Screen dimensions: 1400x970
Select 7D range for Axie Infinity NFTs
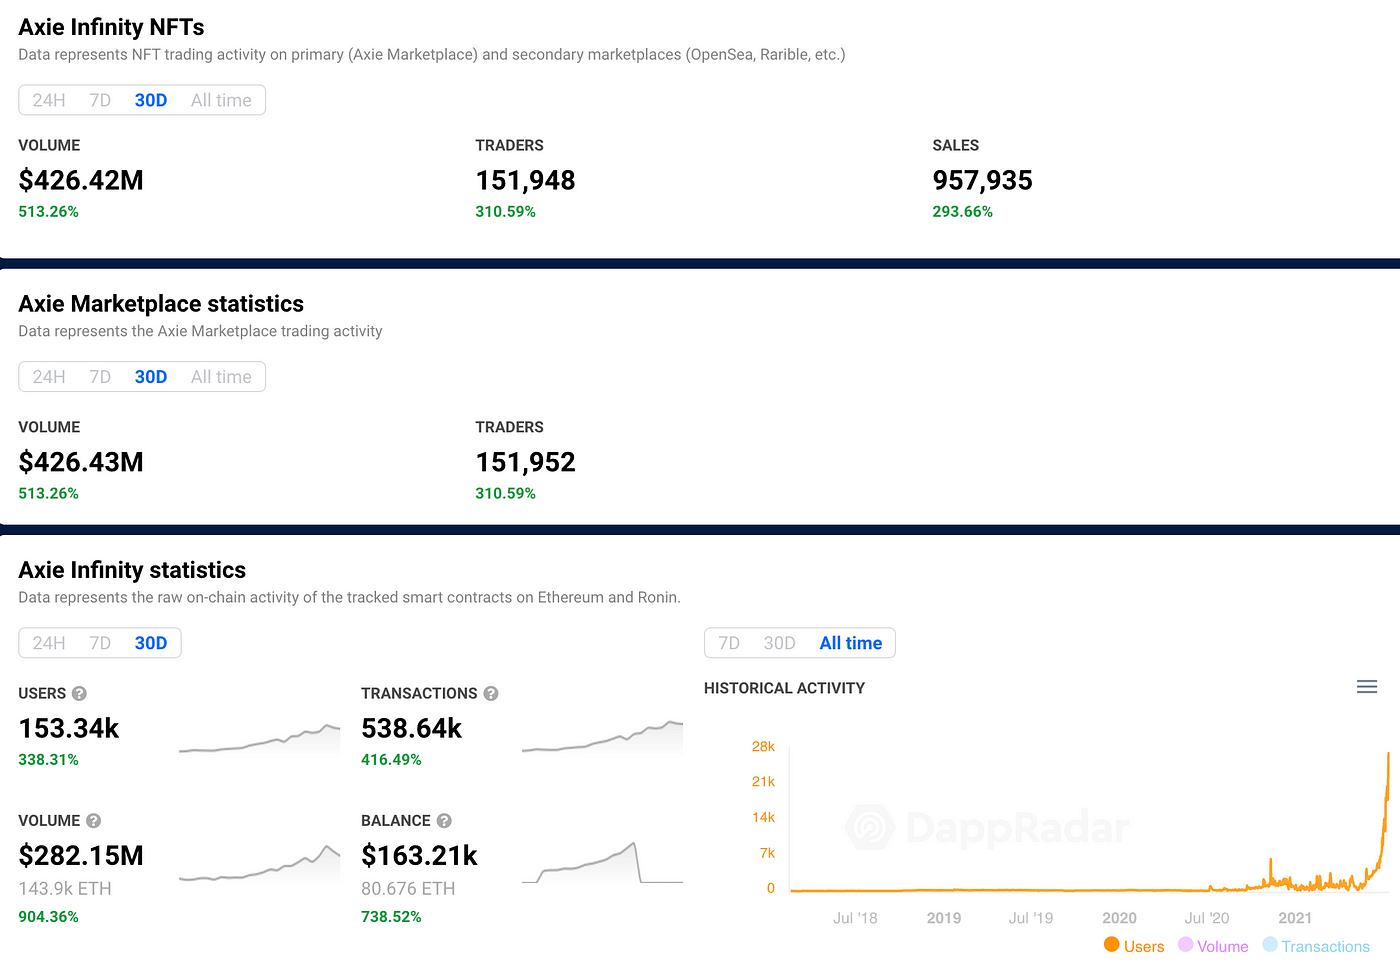[x=100, y=100]
